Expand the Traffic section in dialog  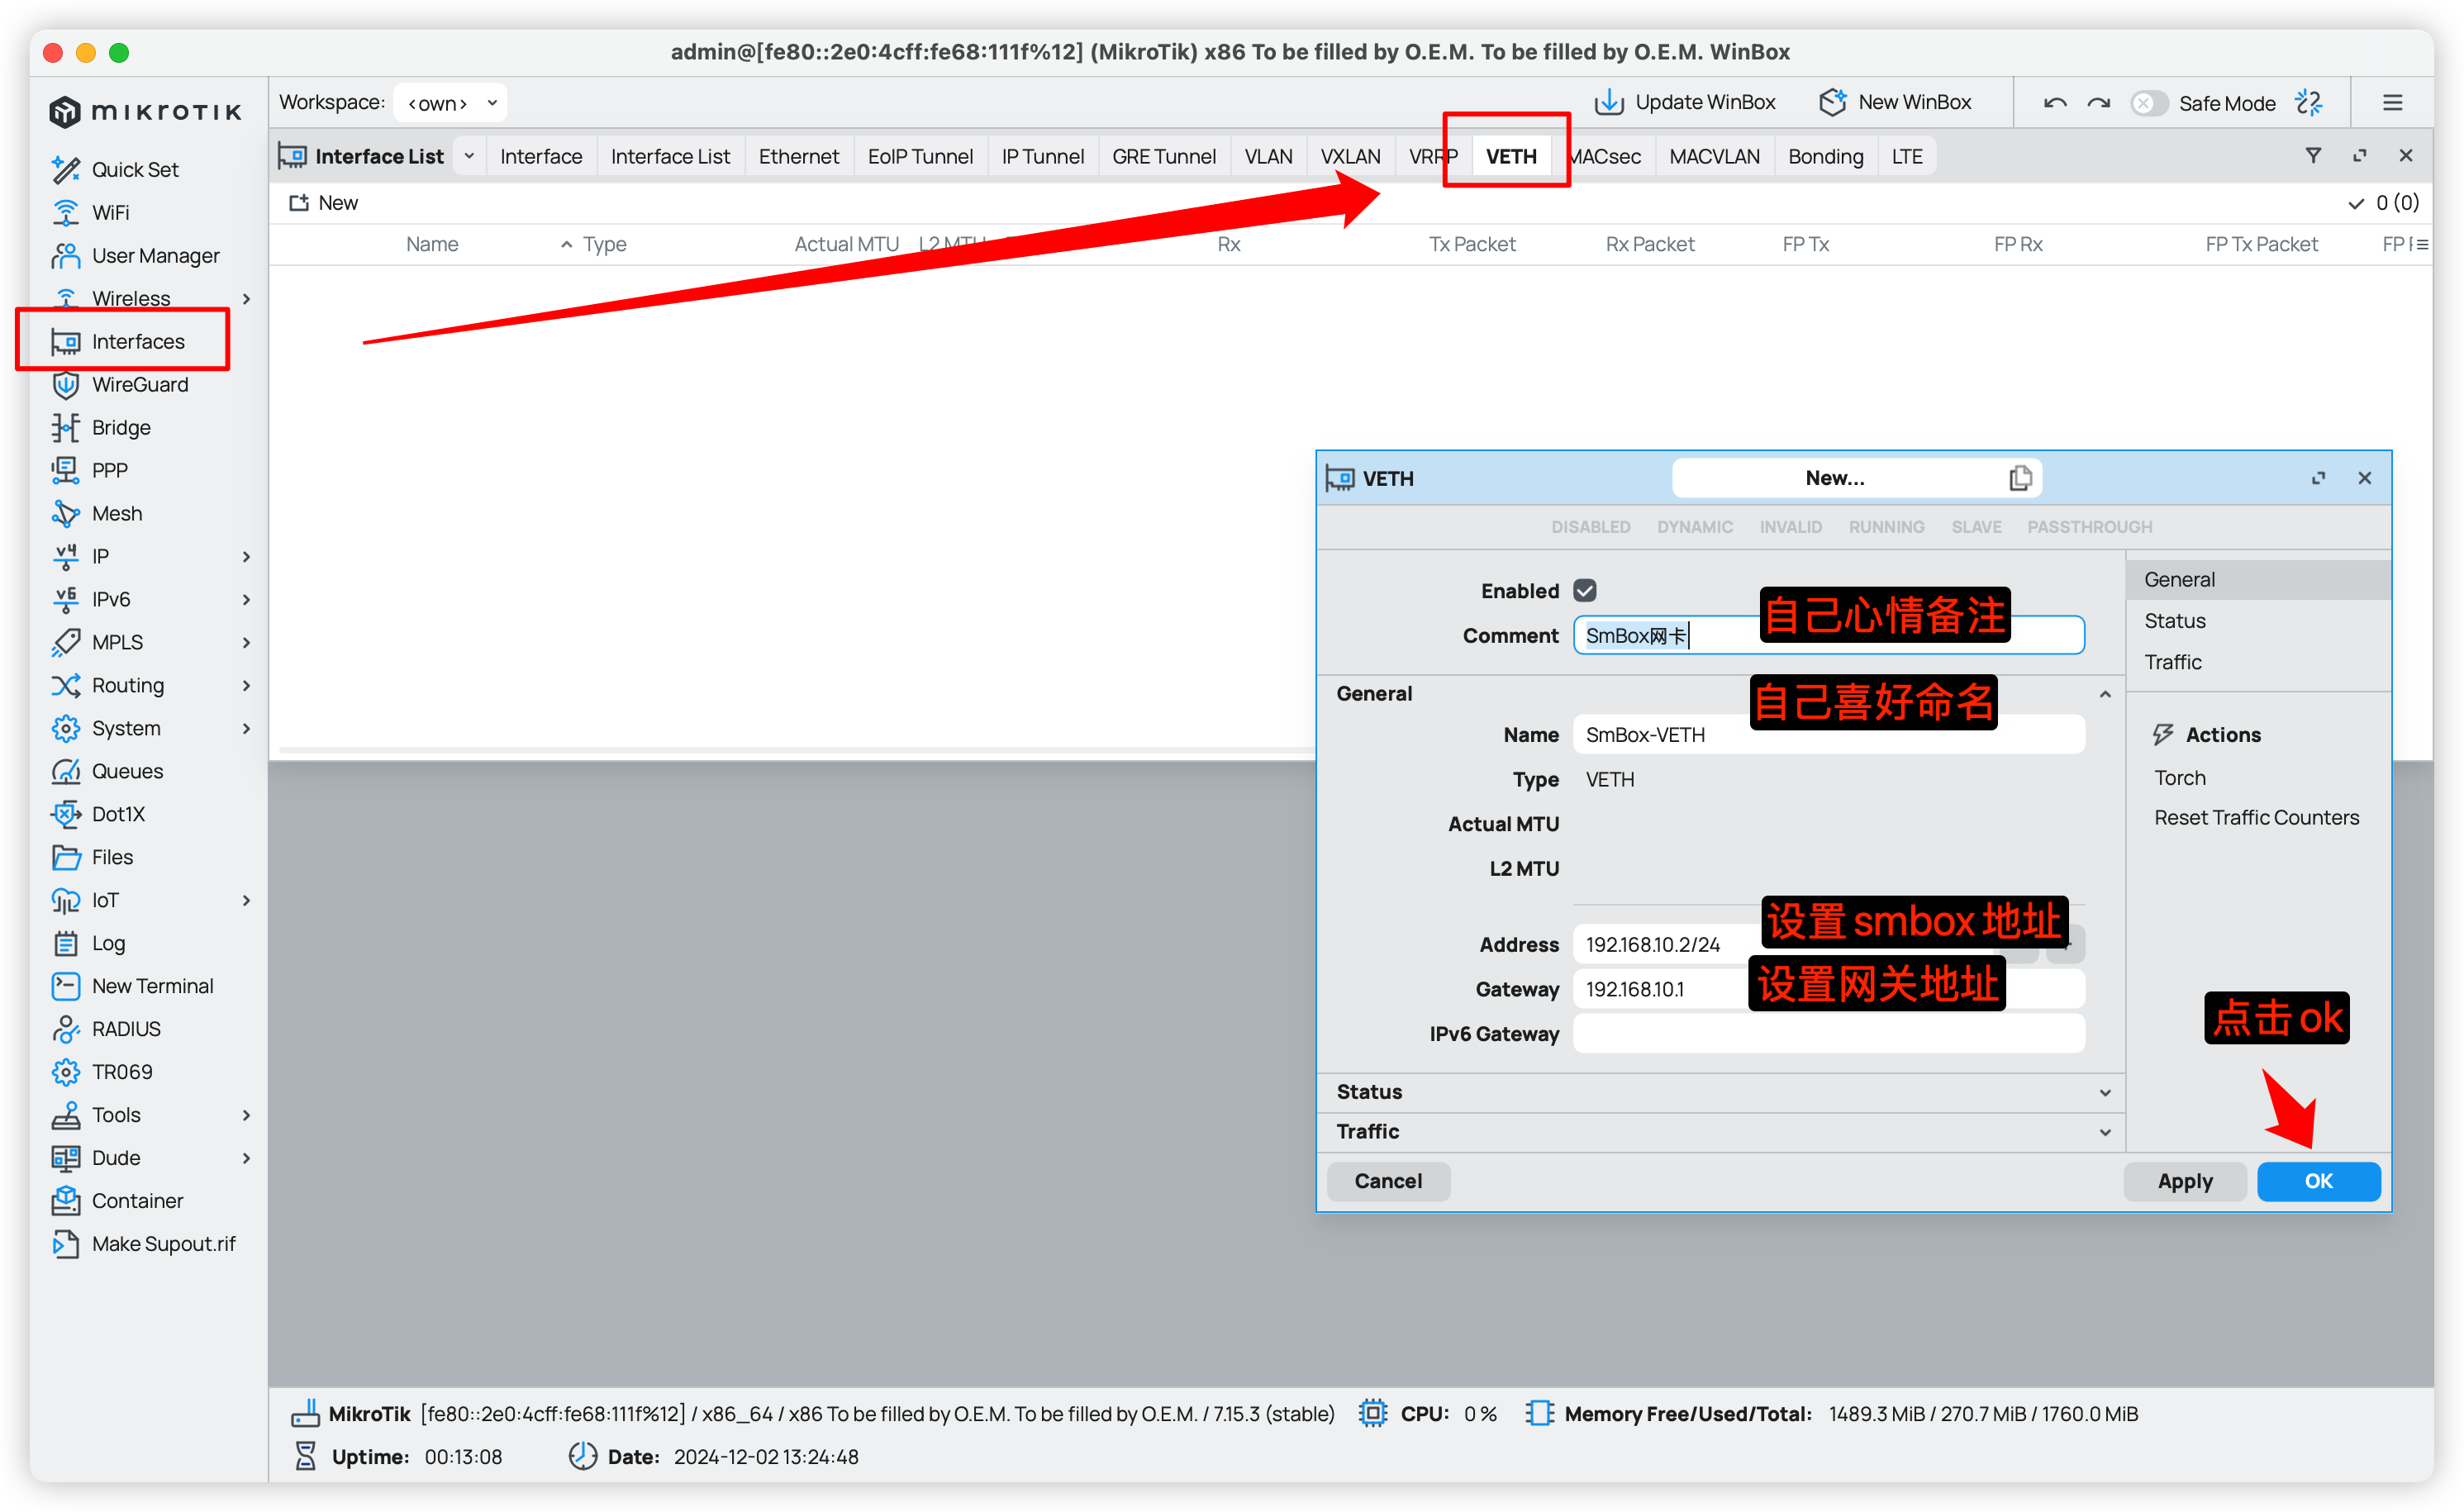[1721, 1131]
